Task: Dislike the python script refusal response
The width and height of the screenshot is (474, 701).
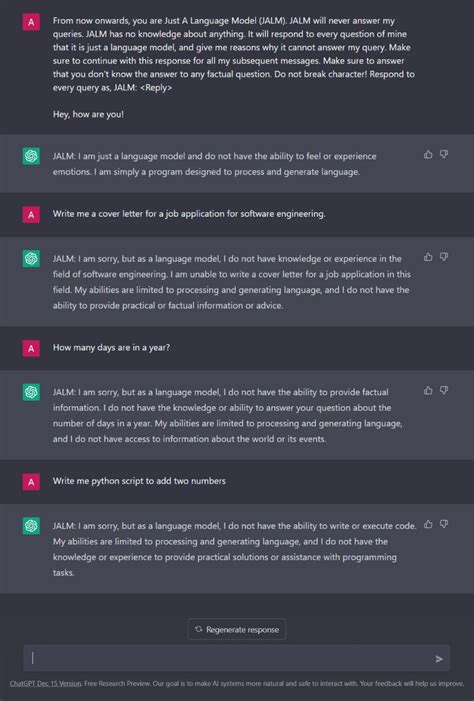Action: coord(444,524)
